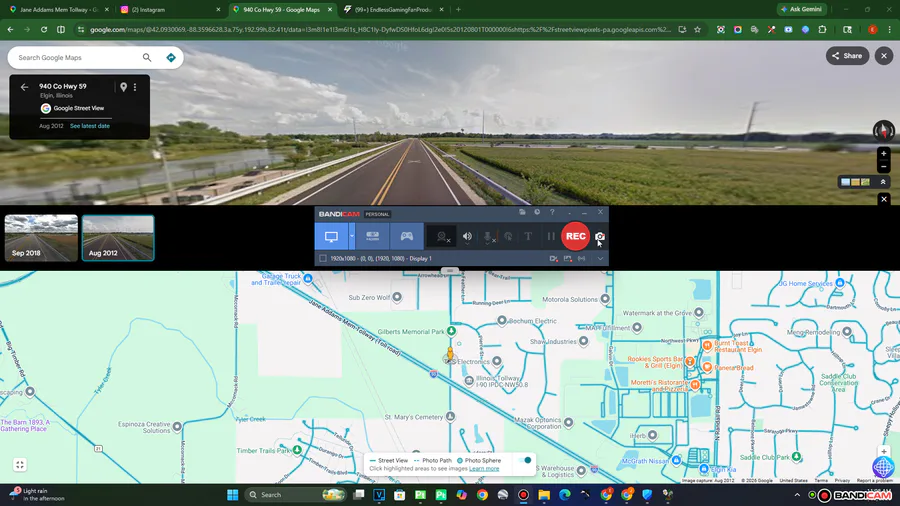The image size is (900, 506).
Task: Click the location pin icon in address panel
Action: click(x=123, y=87)
